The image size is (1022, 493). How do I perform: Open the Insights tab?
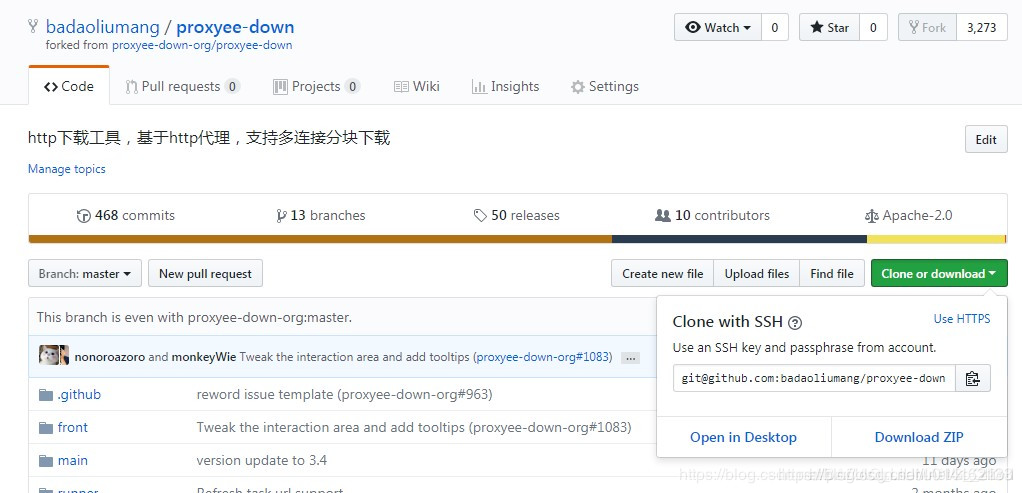click(506, 86)
